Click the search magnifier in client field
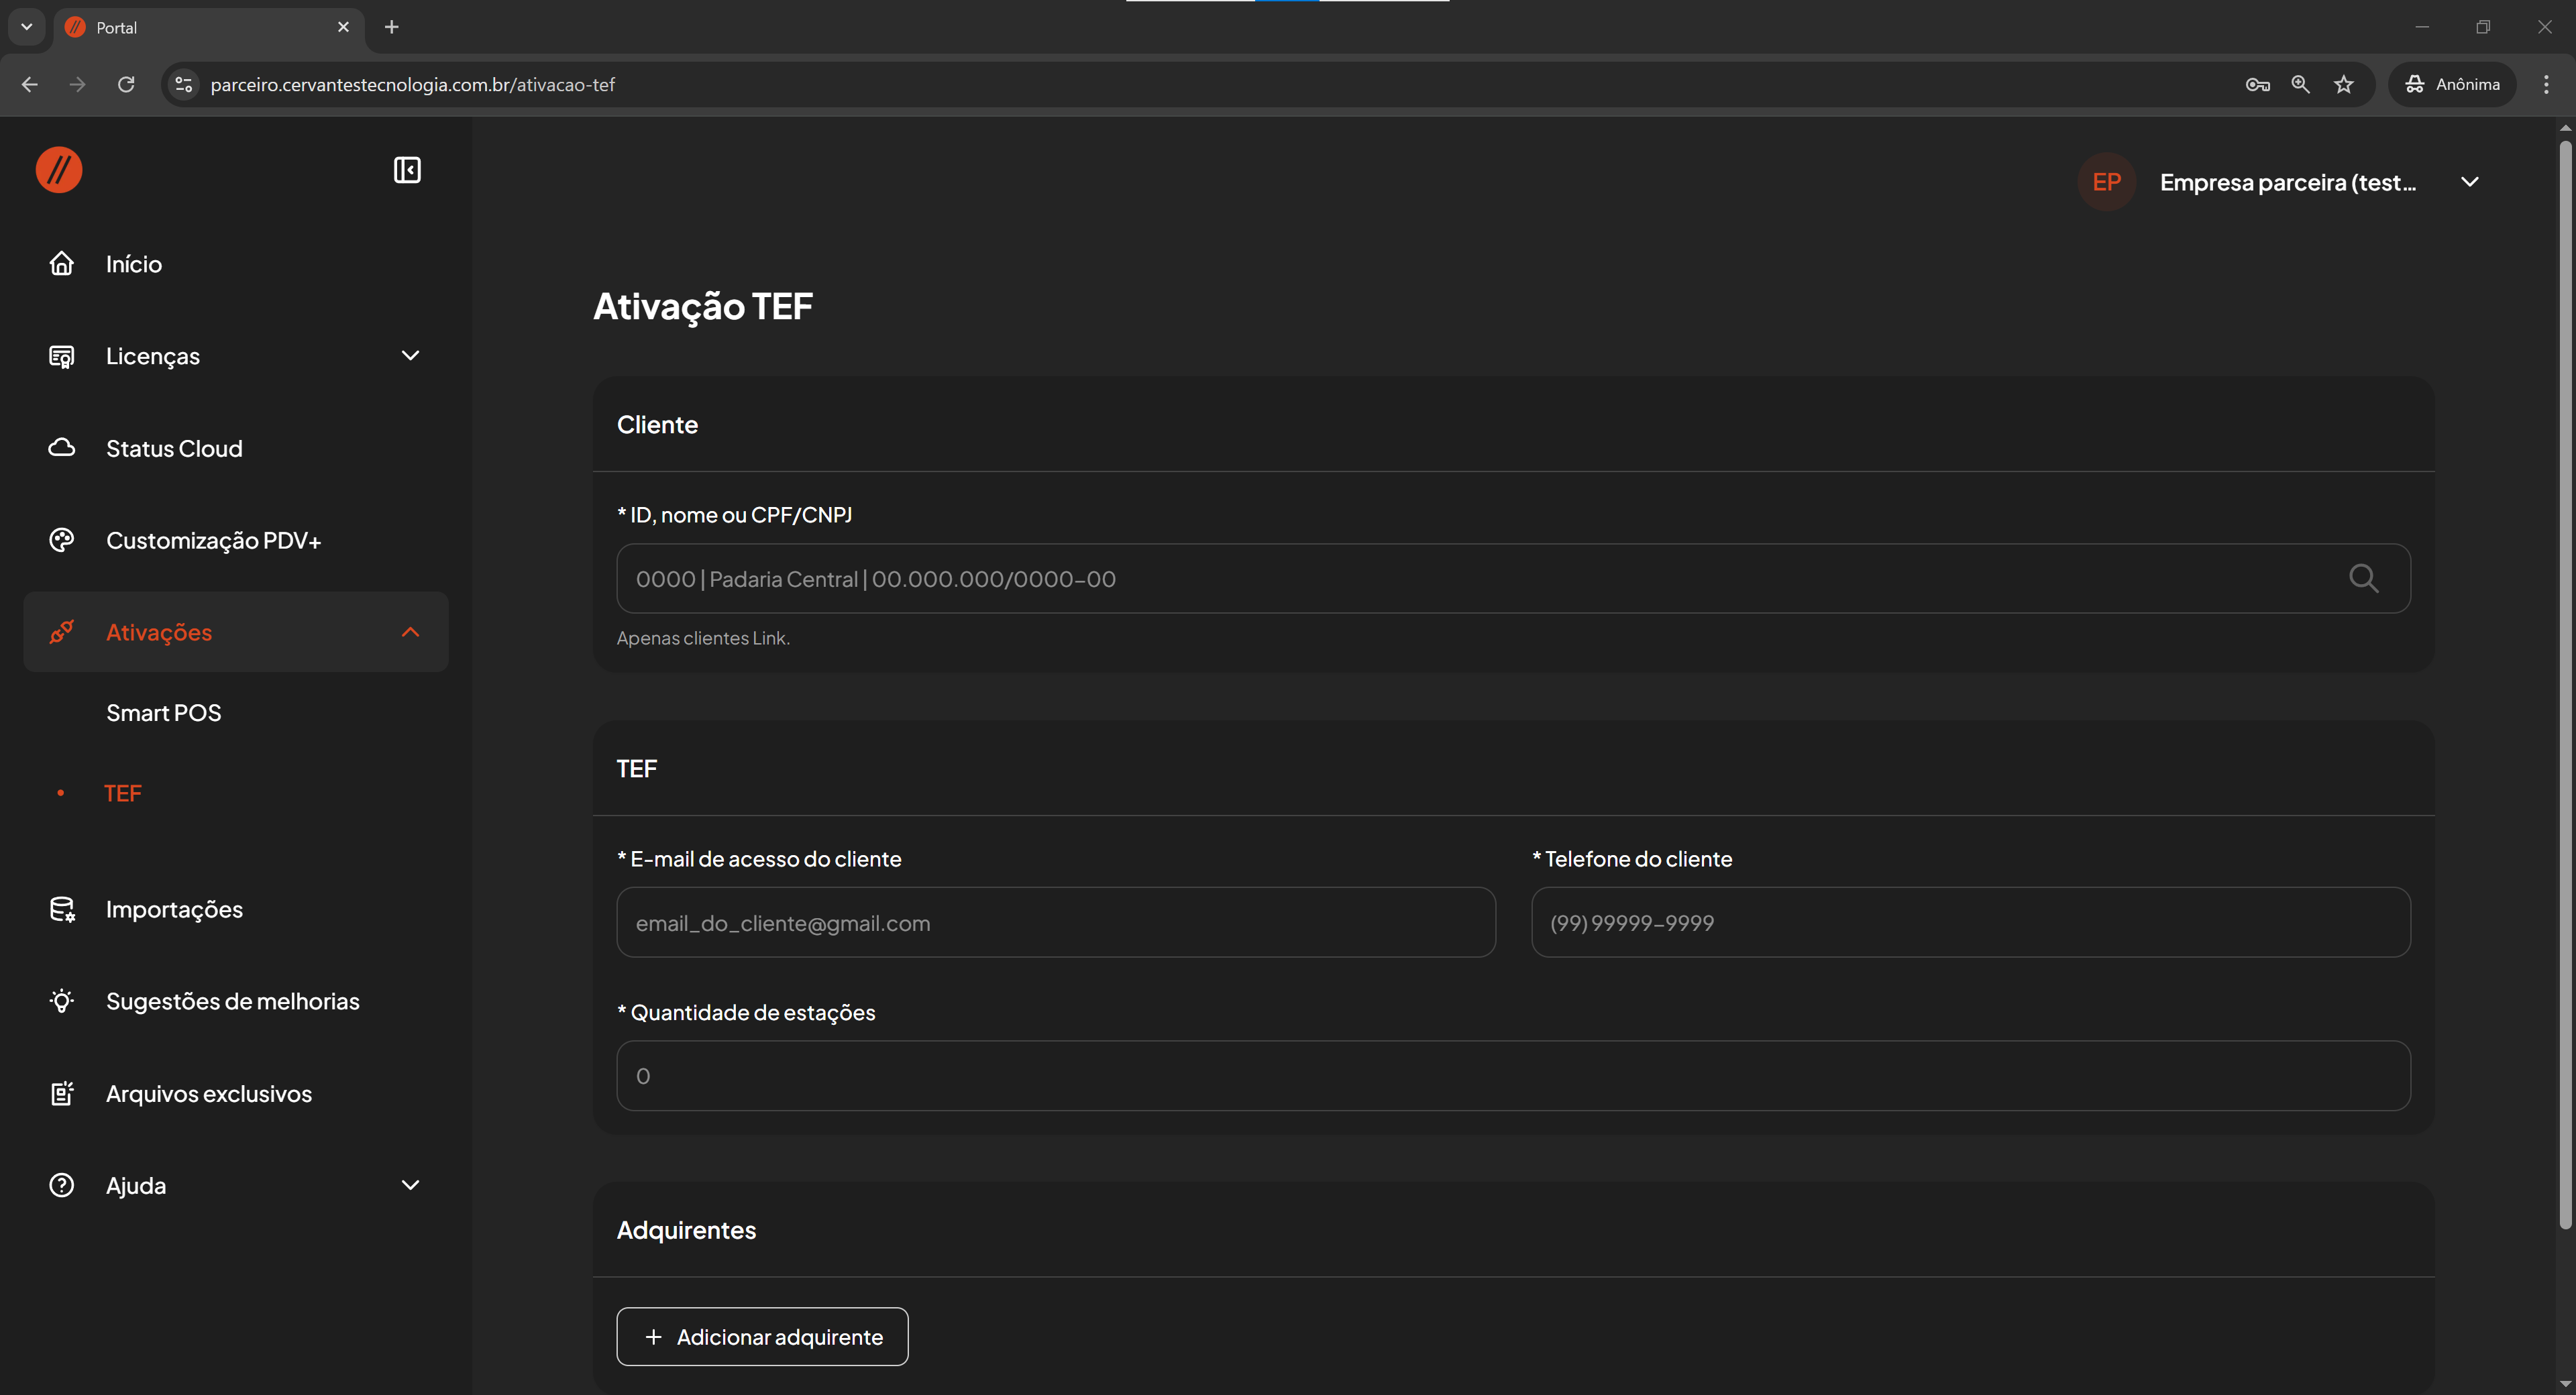The image size is (2576, 1395). [x=2363, y=578]
